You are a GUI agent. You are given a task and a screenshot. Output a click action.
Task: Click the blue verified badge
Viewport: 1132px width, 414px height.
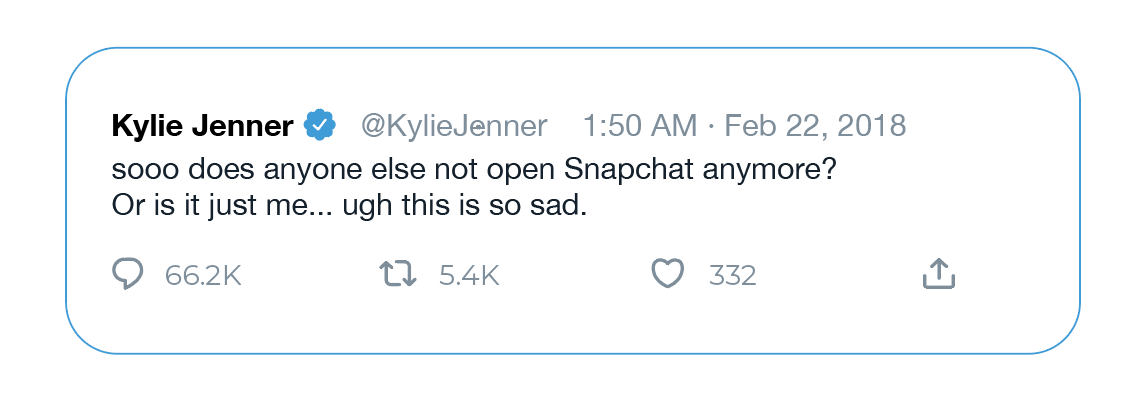tap(319, 126)
